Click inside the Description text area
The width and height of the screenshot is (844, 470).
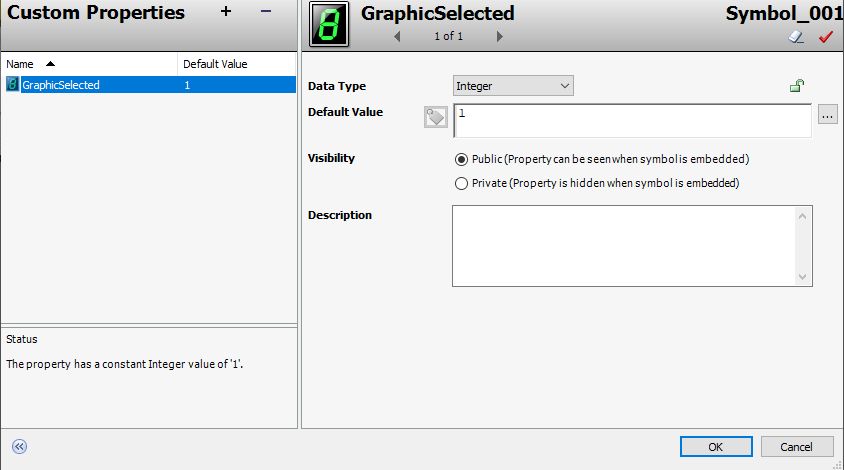click(x=624, y=246)
